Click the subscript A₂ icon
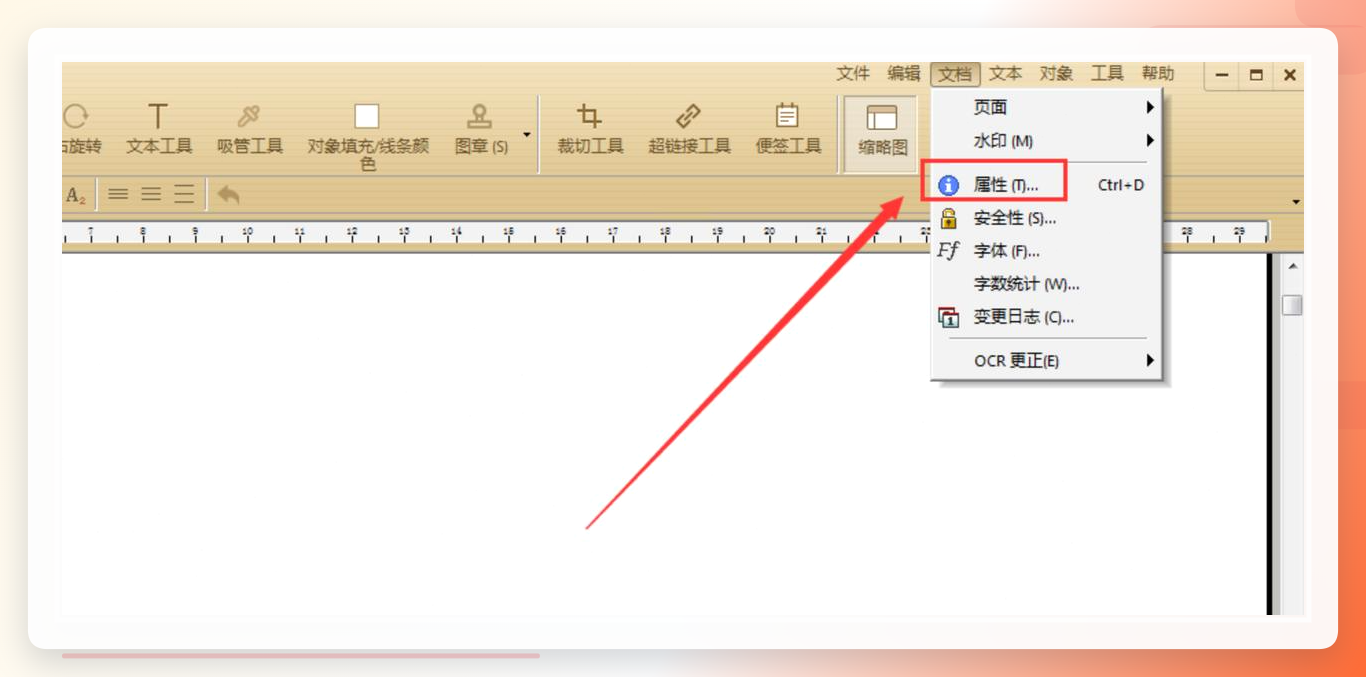This screenshot has width=1366, height=677. click(76, 195)
